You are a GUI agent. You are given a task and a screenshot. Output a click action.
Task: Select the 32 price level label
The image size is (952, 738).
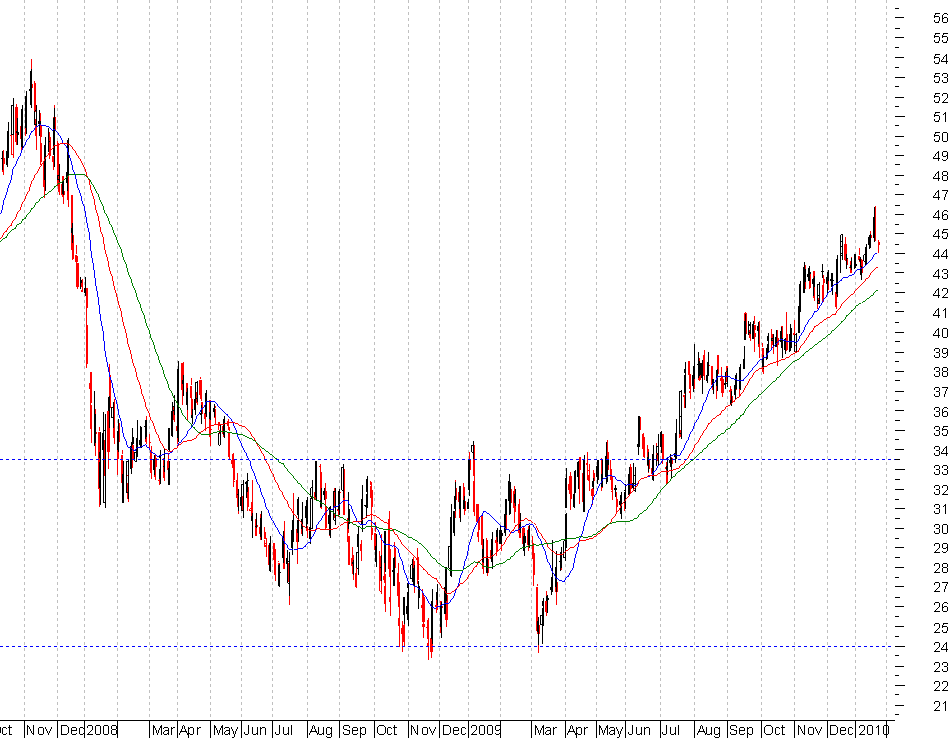940,490
